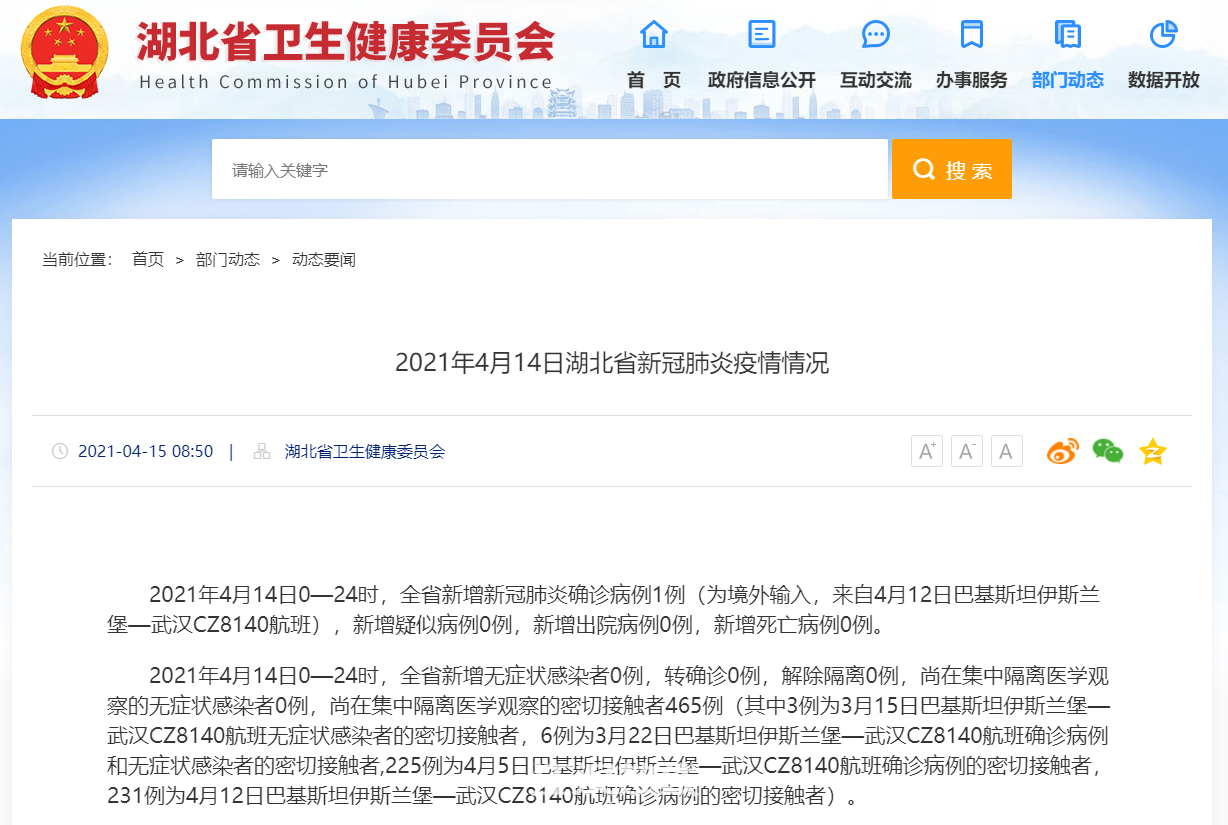Open 首页 navigation menu
The height and width of the screenshot is (825, 1228).
[x=654, y=80]
